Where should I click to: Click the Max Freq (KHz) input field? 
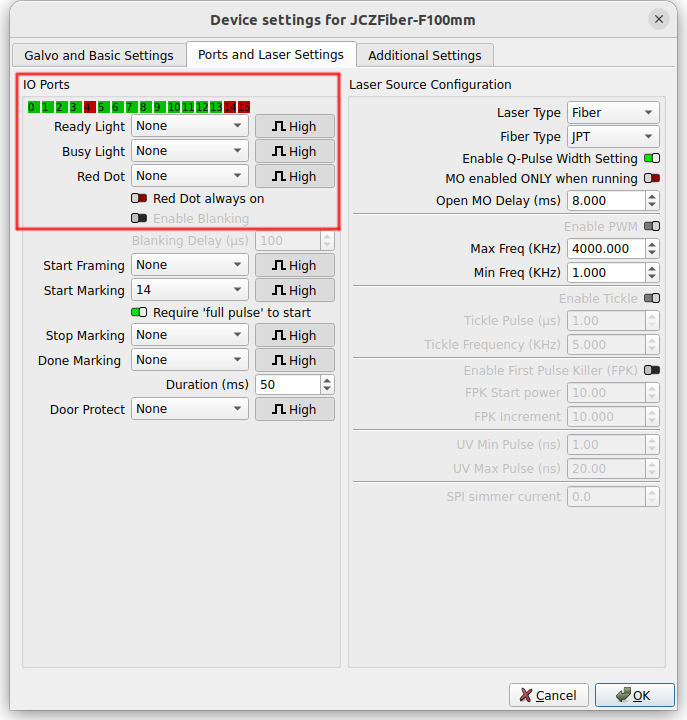606,248
